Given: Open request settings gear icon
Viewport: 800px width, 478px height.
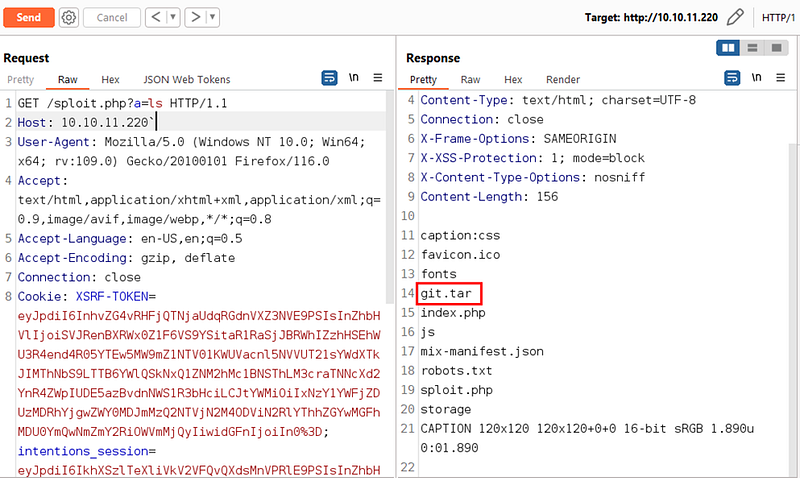Looking at the screenshot, I should pos(69,17).
